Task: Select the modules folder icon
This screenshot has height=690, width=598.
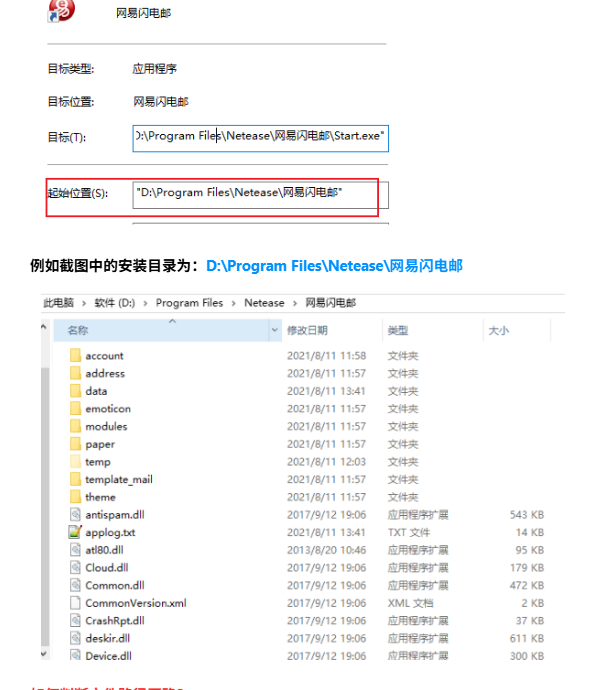Action: [x=75, y=426]
